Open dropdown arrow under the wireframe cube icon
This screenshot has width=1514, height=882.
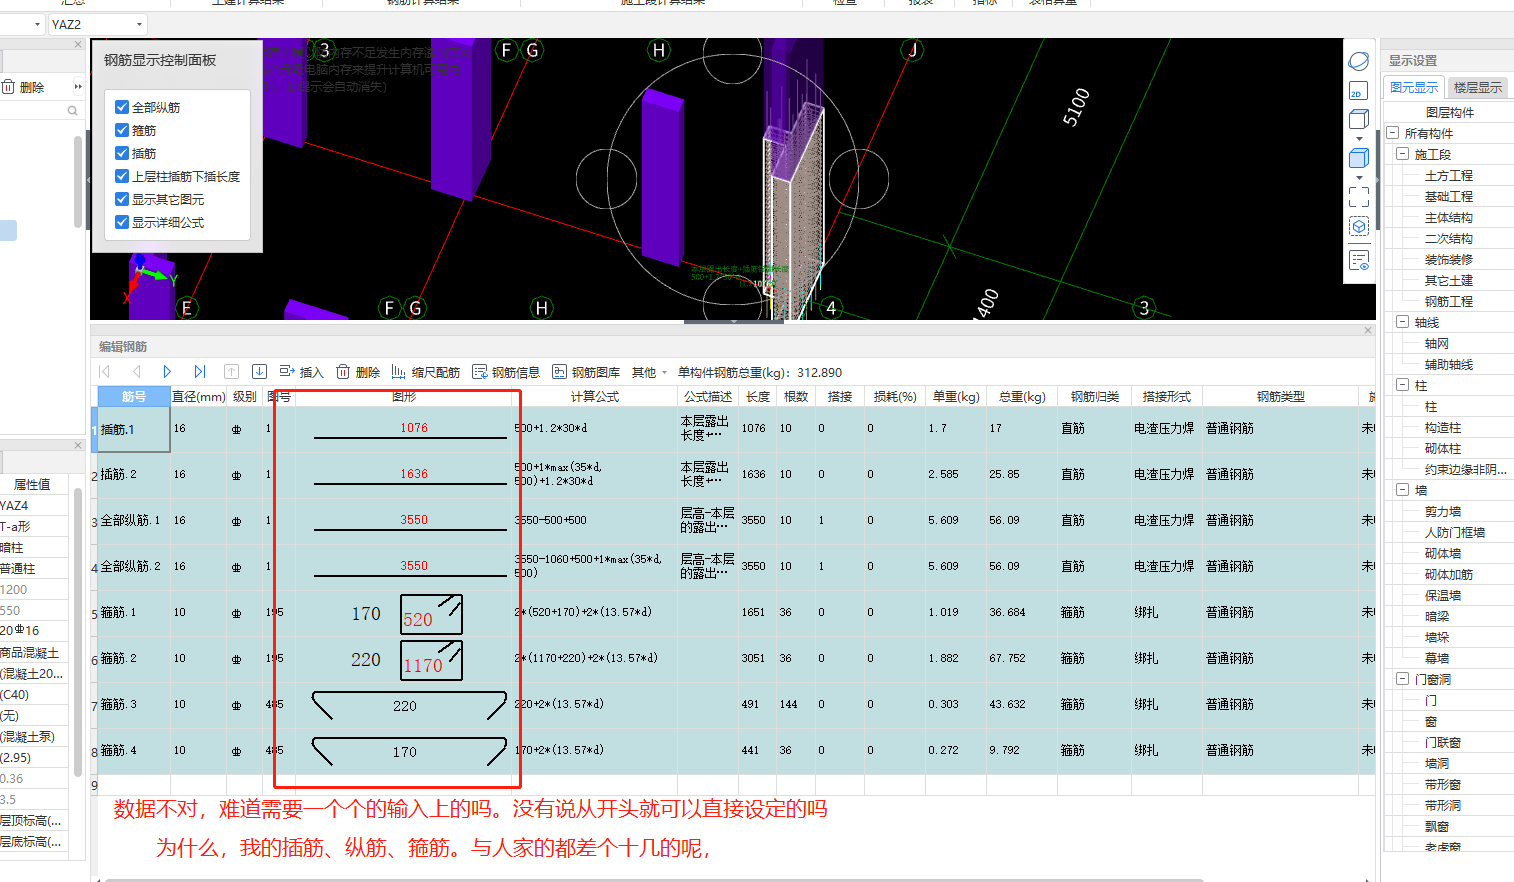tap(1359, 138)
